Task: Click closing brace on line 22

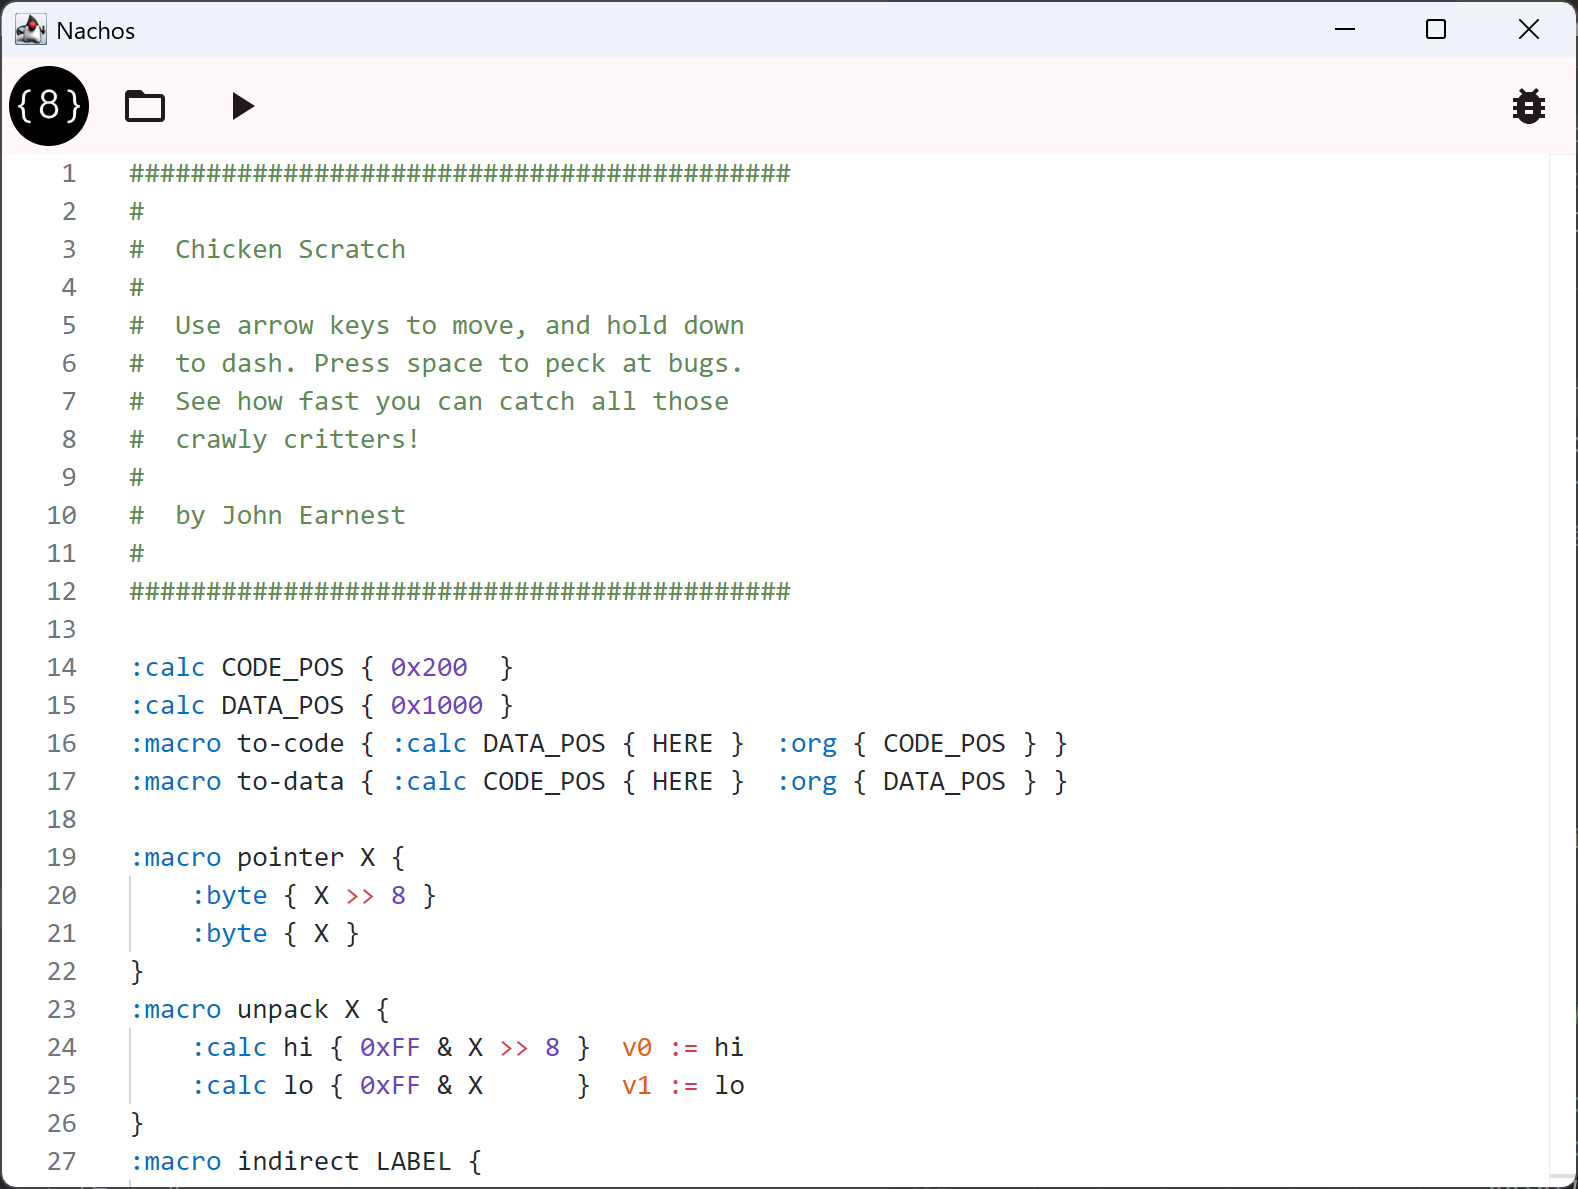Action: tap(137, 971)
